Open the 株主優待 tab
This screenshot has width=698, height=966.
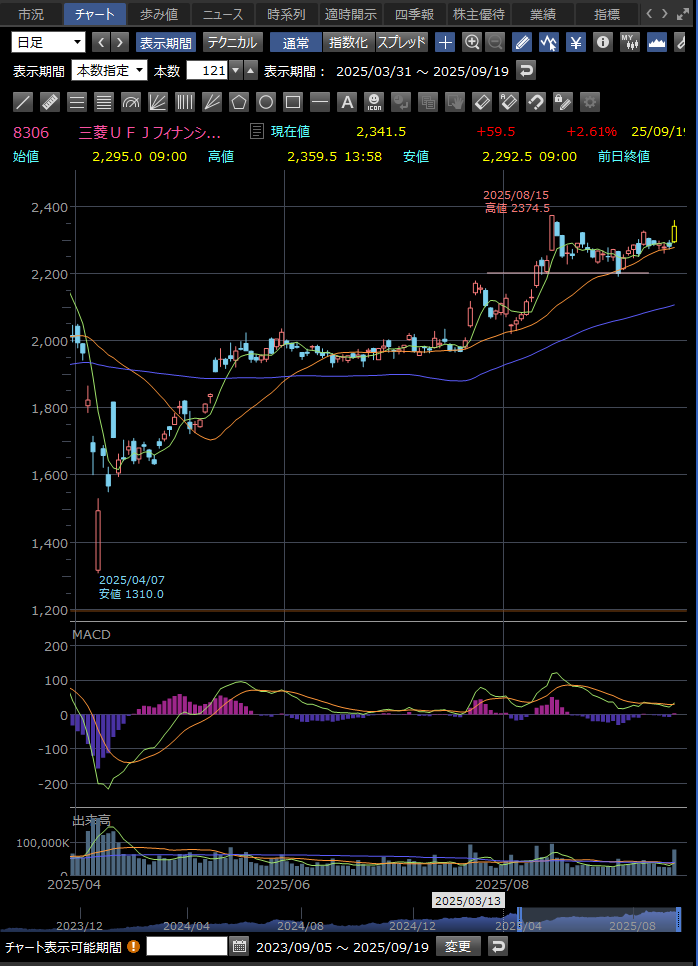pyautogui.click(x=479, y=14)
